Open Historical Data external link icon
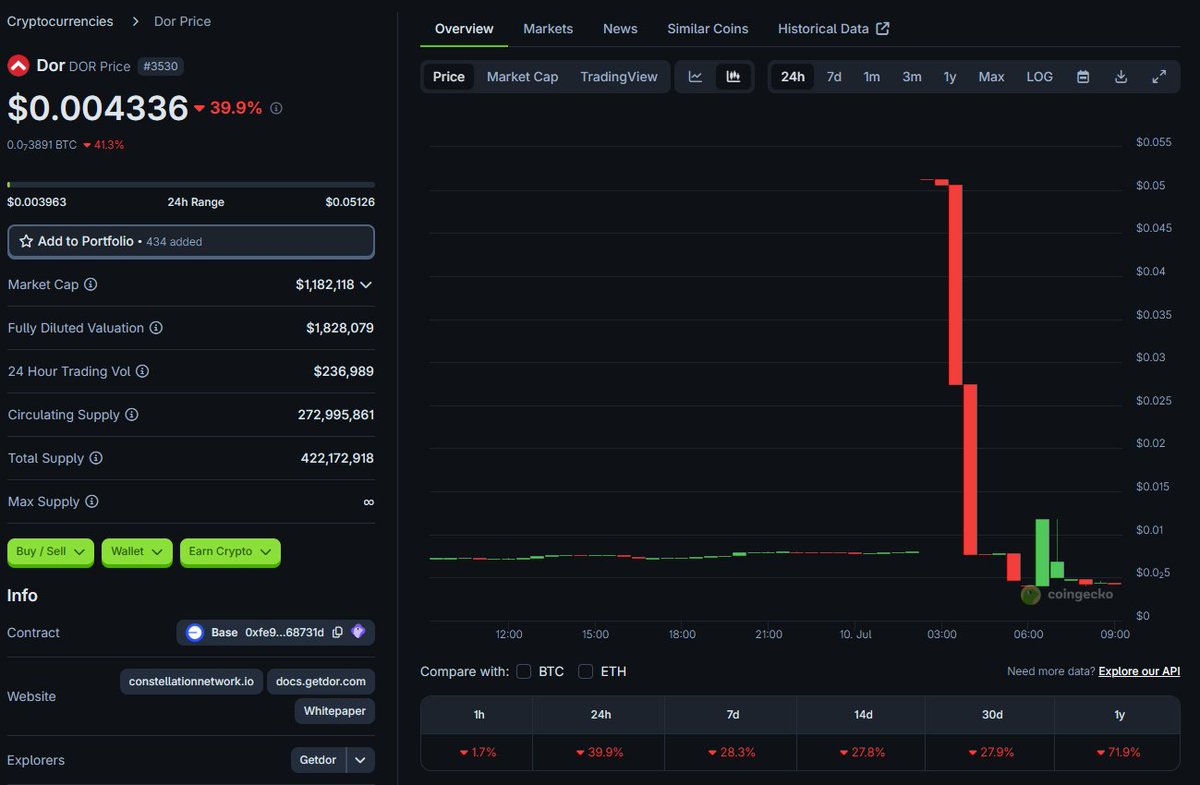 882,28
